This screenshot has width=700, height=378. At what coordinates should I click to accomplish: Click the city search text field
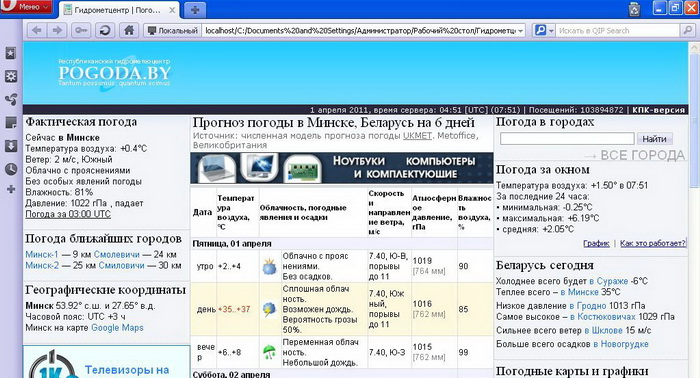(x=567, y=139)
